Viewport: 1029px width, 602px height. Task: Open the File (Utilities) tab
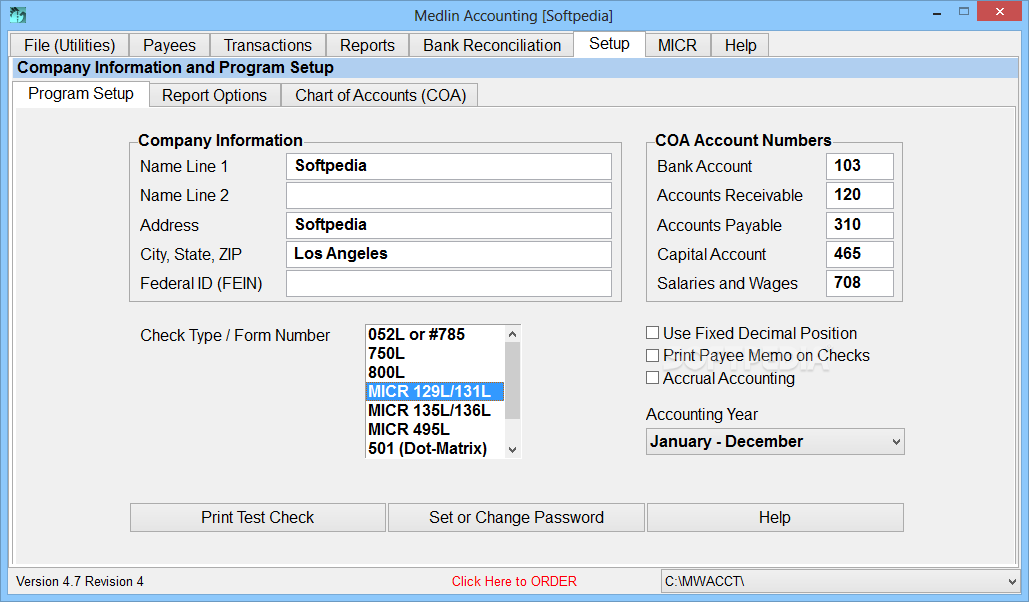(x=70, y=45)
